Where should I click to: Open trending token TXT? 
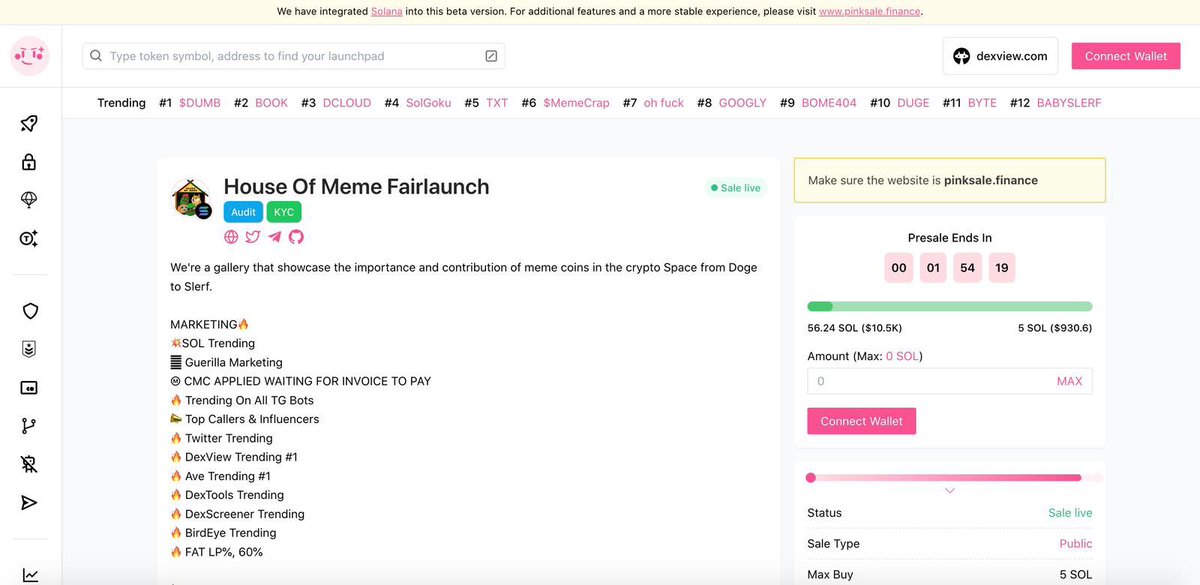[x=497, y=103]
